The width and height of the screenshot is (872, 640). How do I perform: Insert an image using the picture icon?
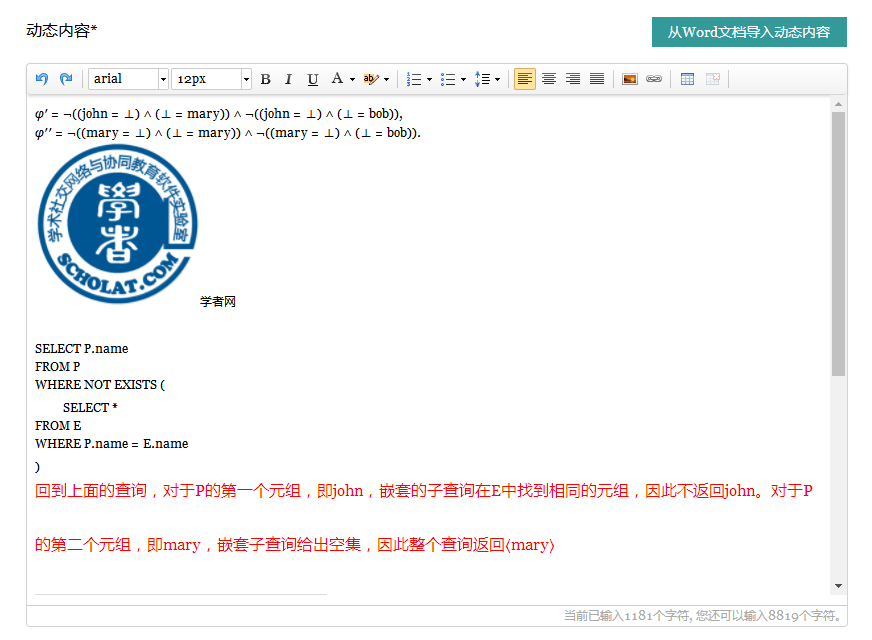(630, 79)
